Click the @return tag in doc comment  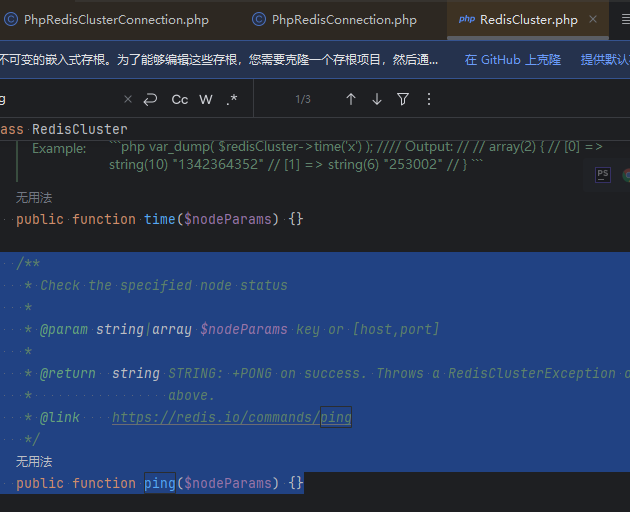pyautogui.click(x=68, y=373)
